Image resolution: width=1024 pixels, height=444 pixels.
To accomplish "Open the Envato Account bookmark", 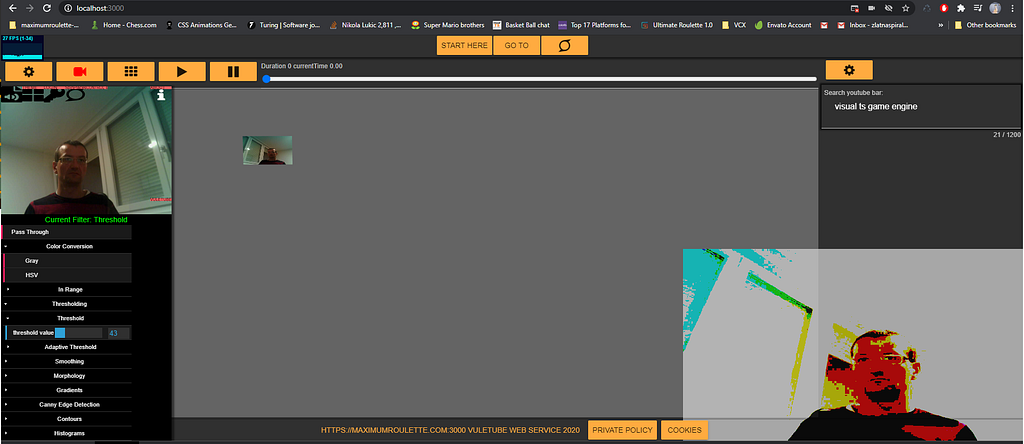I will pos(783,25).
